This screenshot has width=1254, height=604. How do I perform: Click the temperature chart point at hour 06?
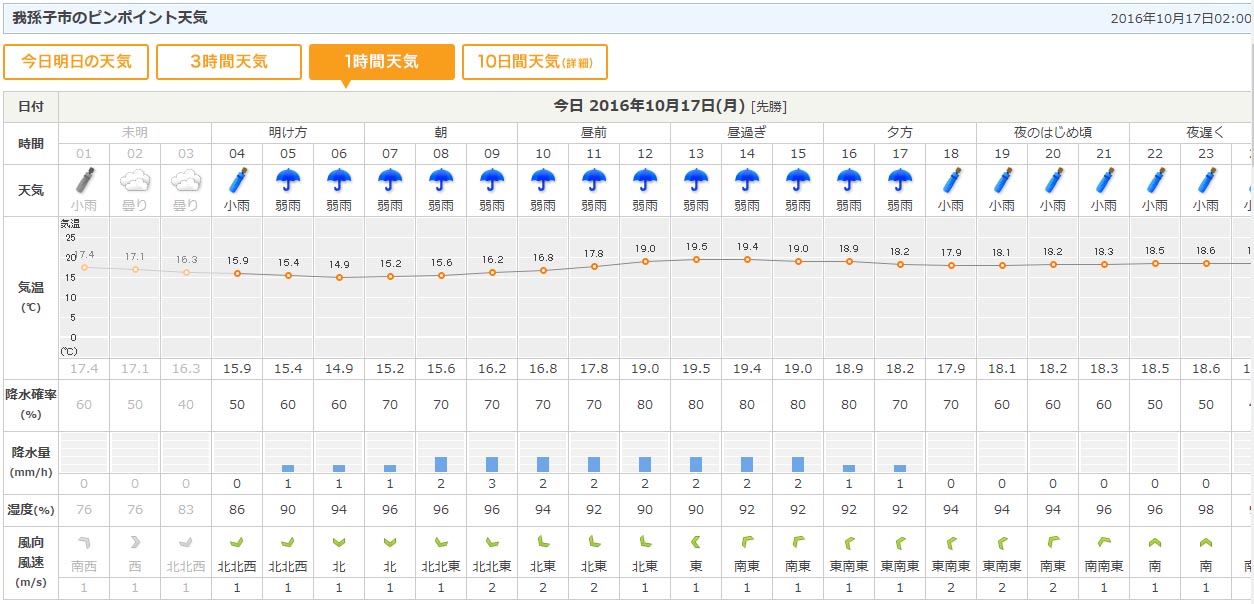point(339,277)
